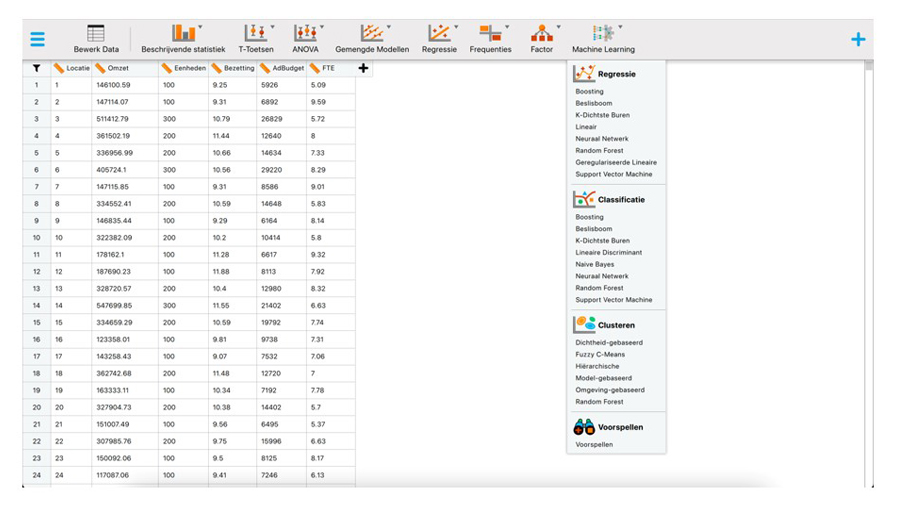Open the T-Toetsen analysis menu
The width and height of the screenshot is (900, 508).
pos(255,35)
